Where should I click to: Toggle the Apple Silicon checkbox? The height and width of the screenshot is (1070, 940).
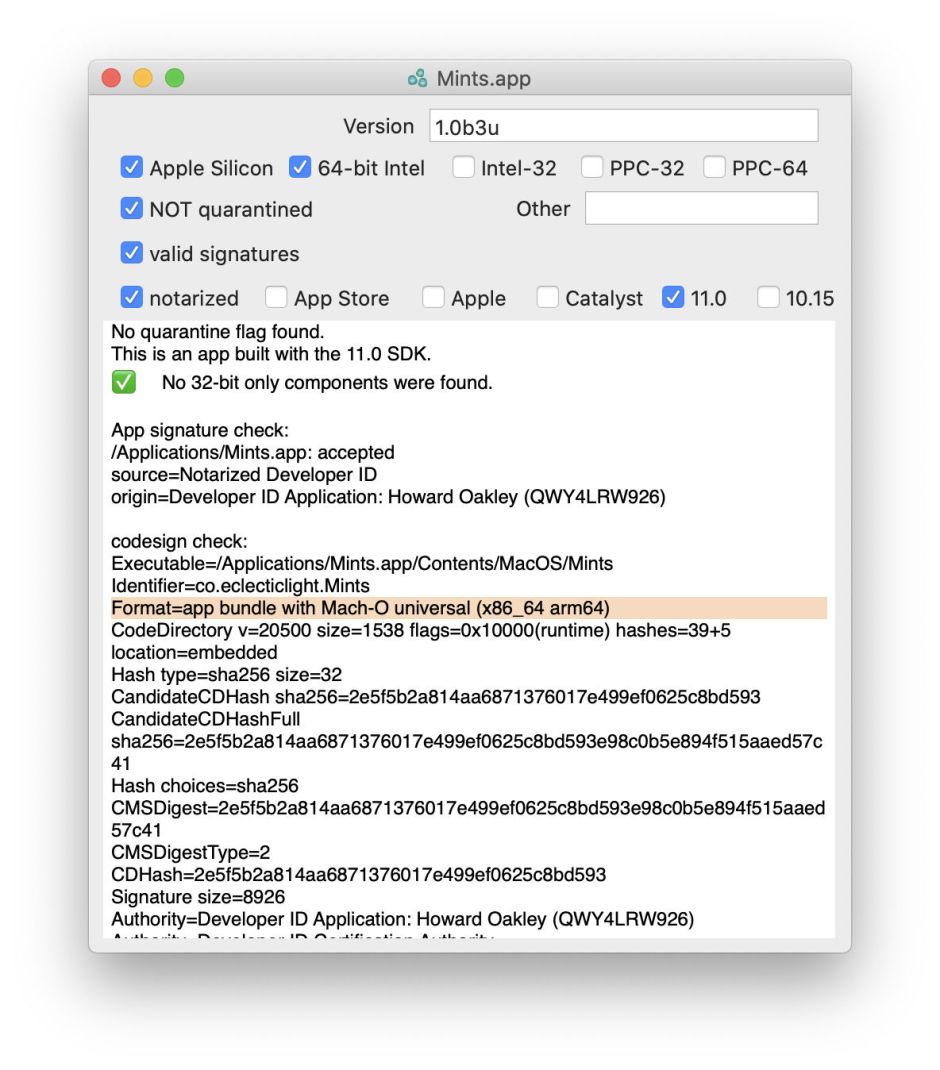click(132, 168)
